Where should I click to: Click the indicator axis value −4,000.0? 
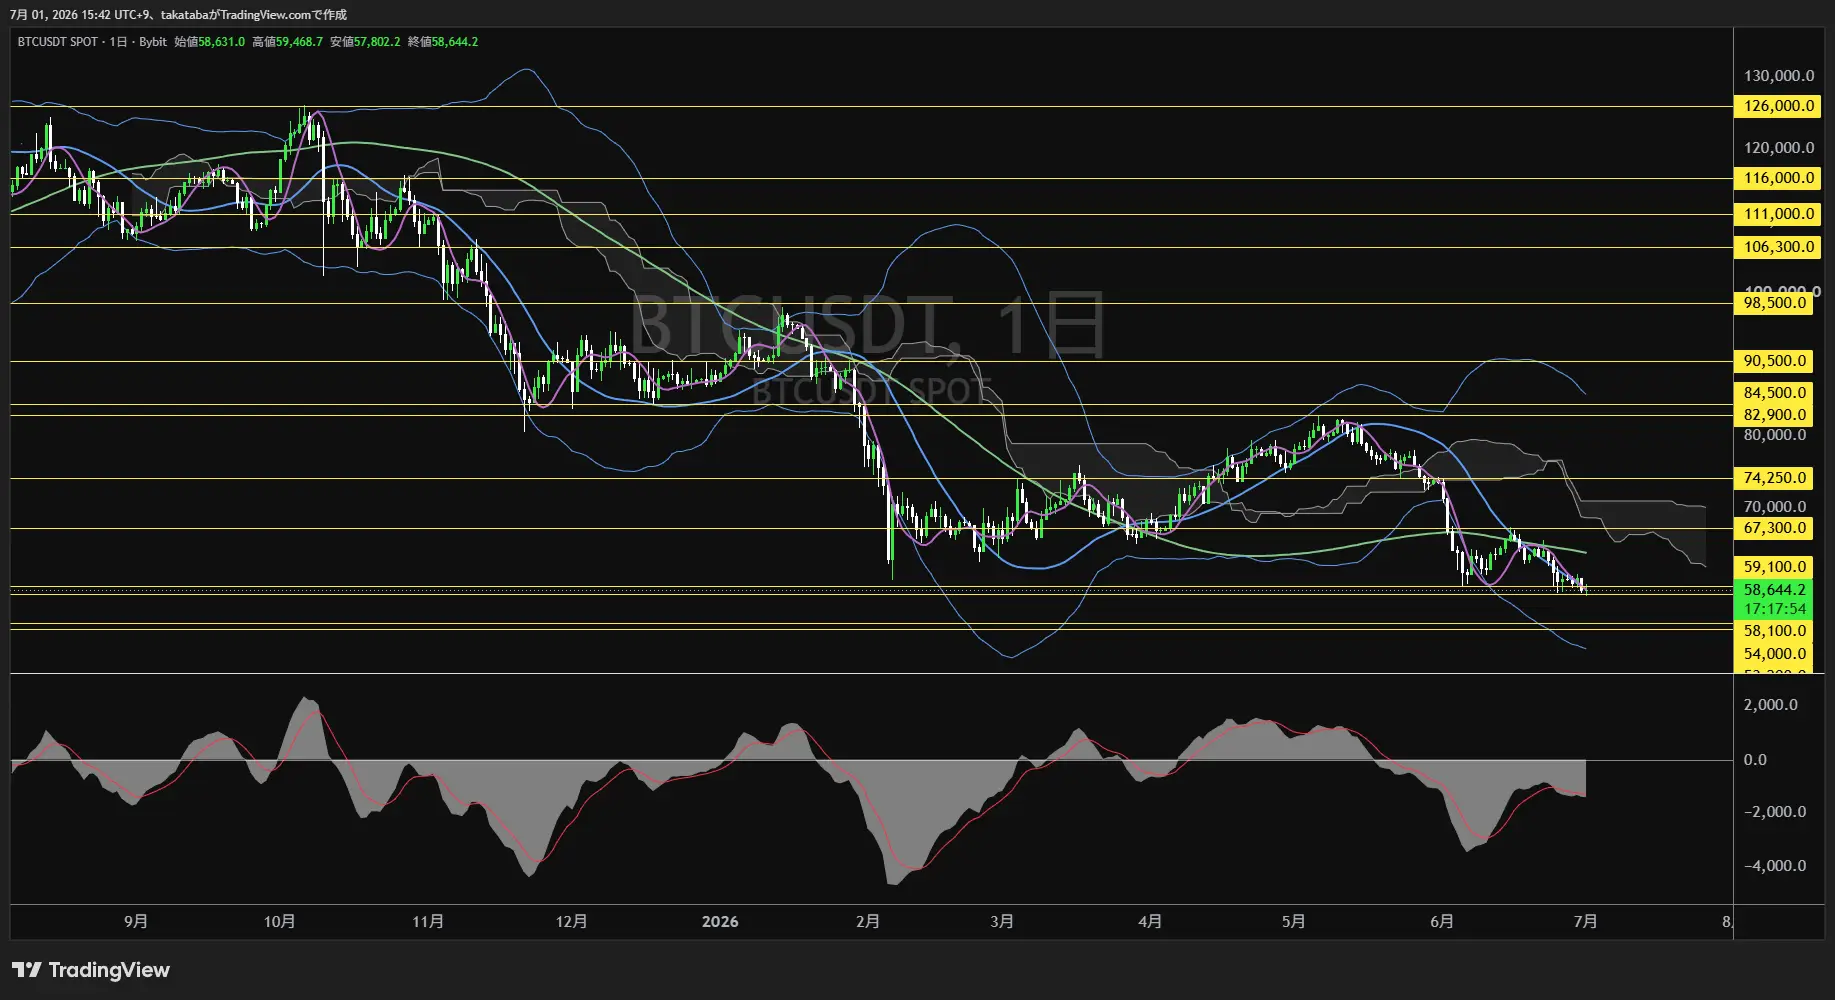(1774, 866)
